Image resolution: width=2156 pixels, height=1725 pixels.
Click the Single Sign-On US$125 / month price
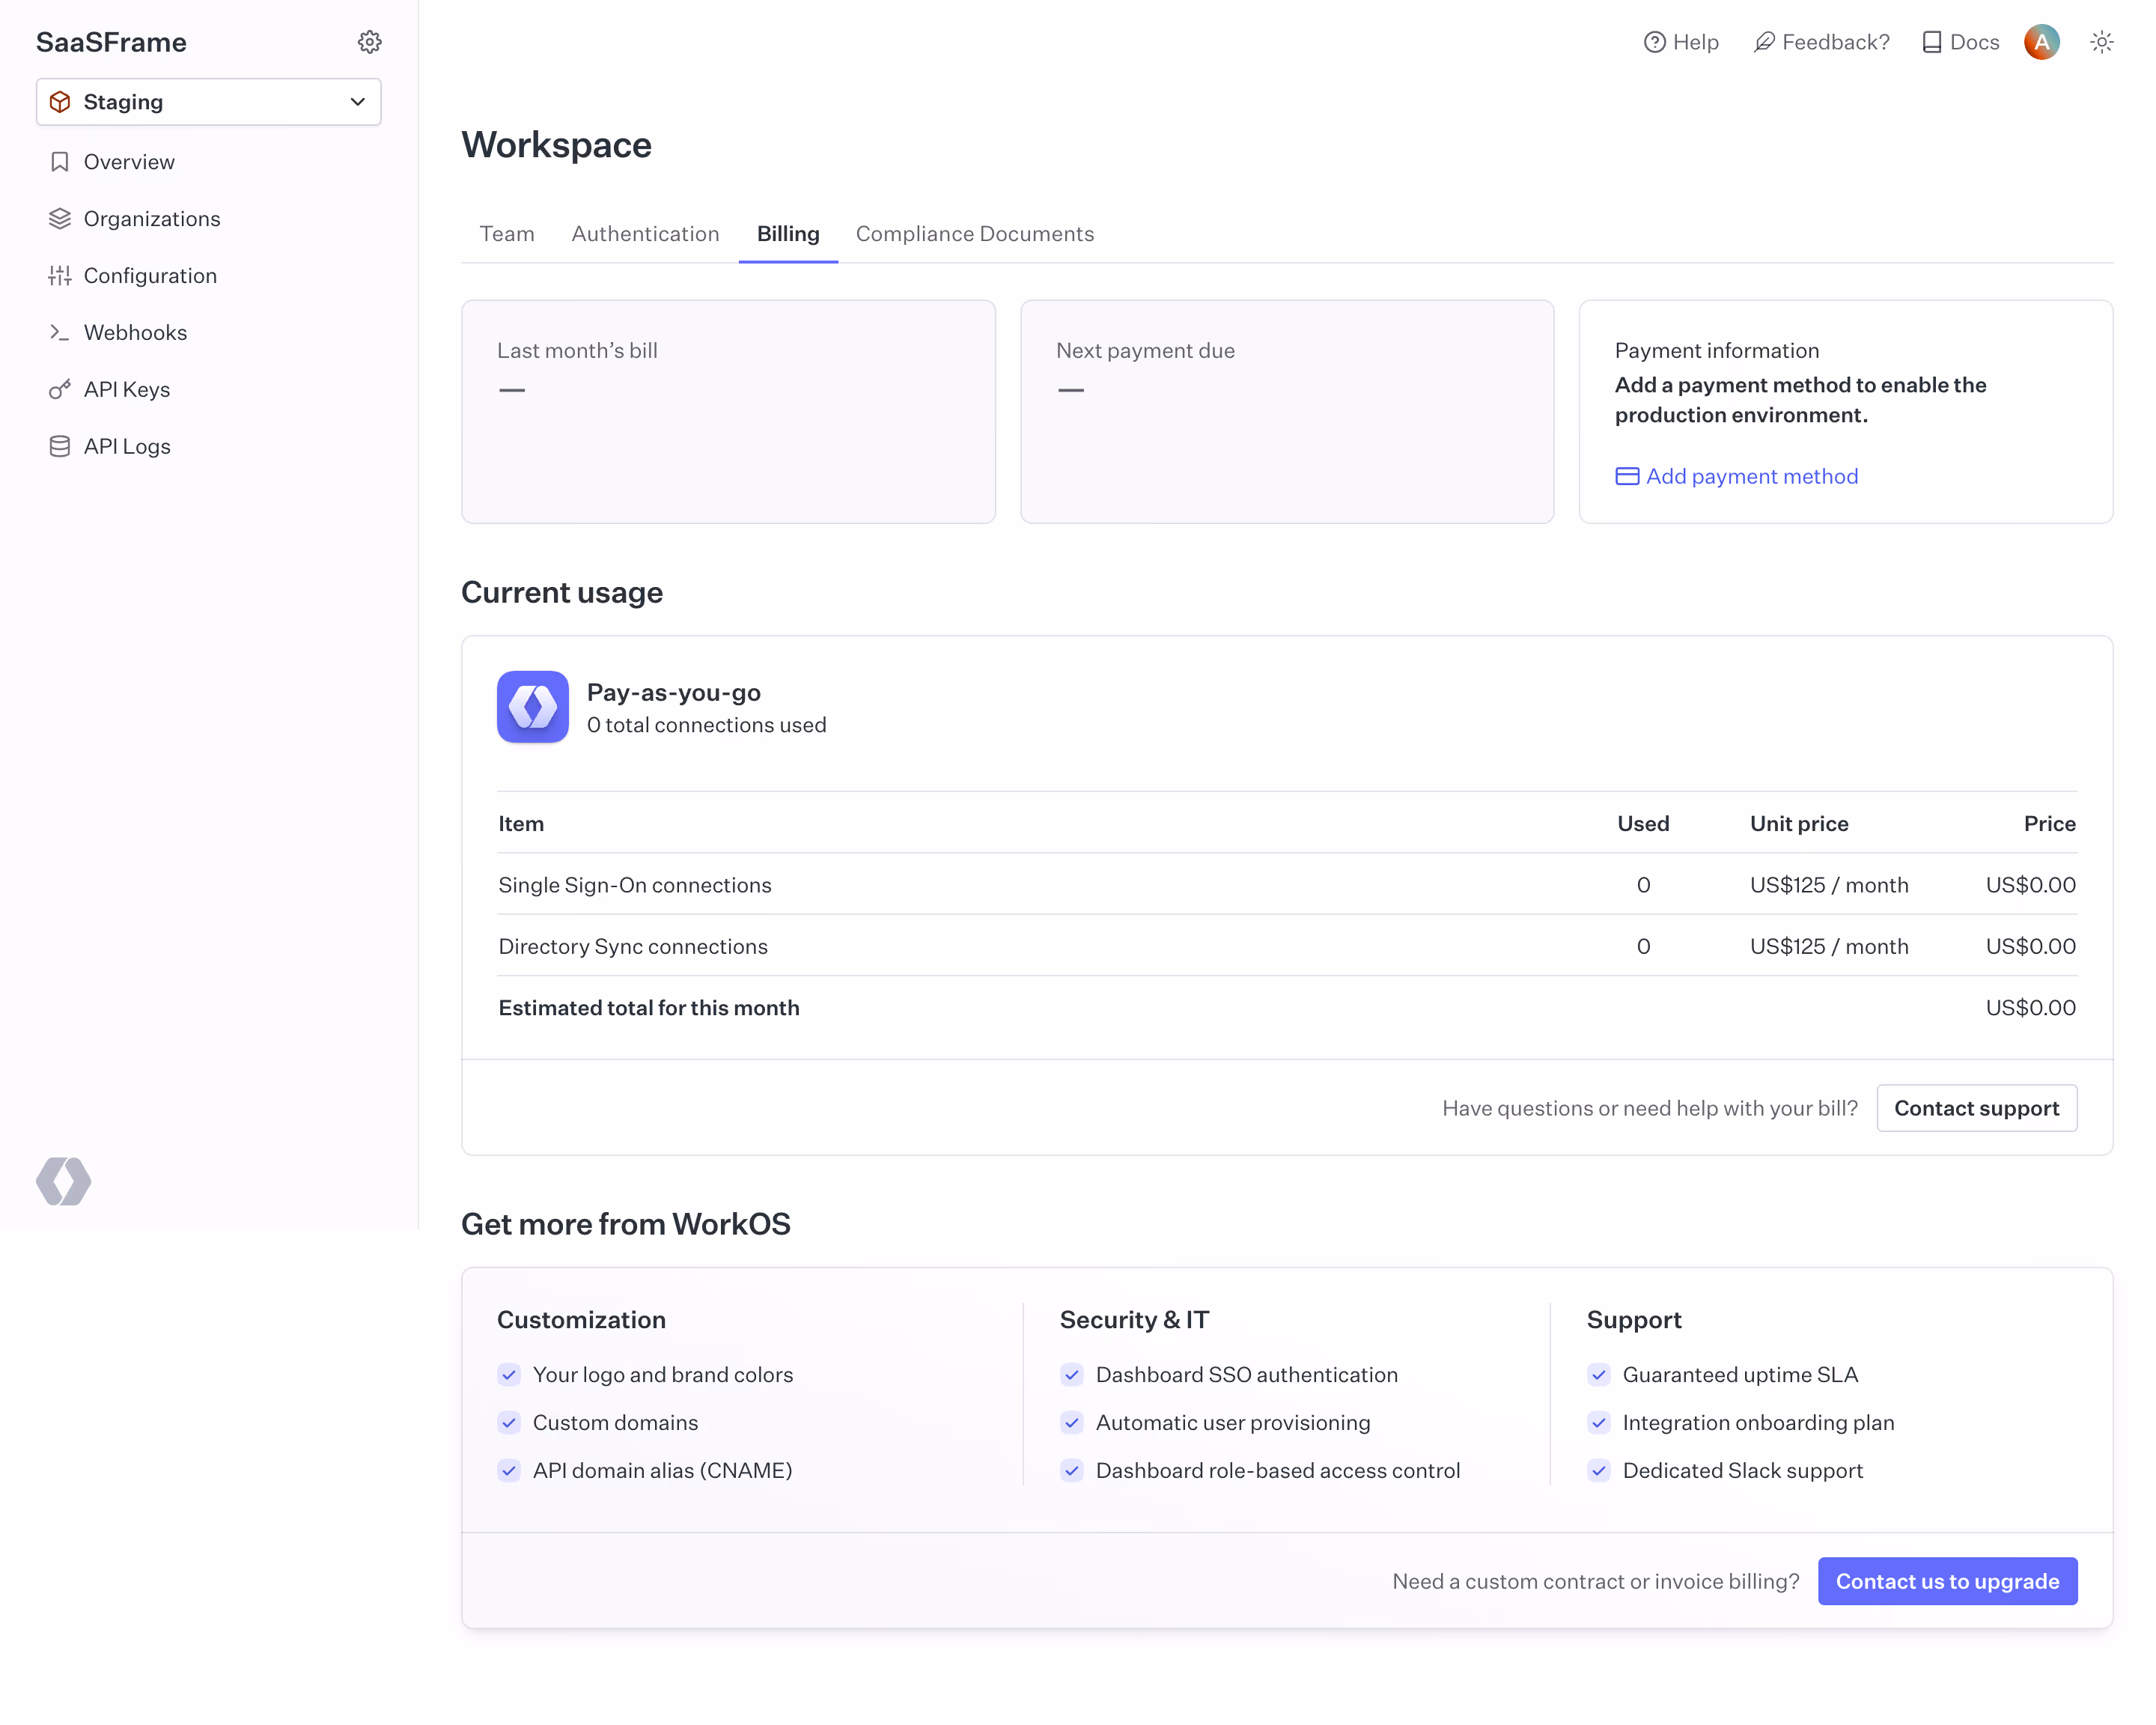(x=1829, y=885)
